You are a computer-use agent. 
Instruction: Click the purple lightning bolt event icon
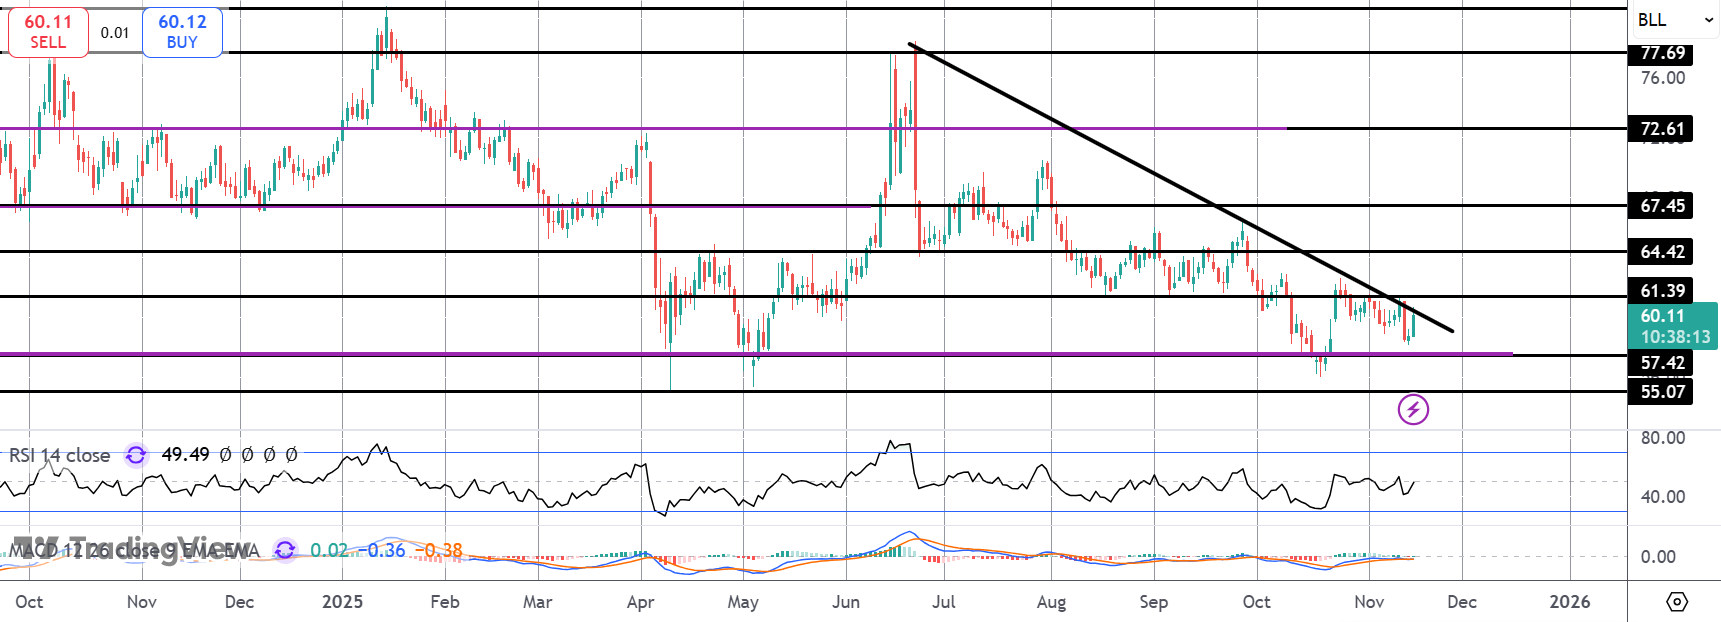[1413, 409]
